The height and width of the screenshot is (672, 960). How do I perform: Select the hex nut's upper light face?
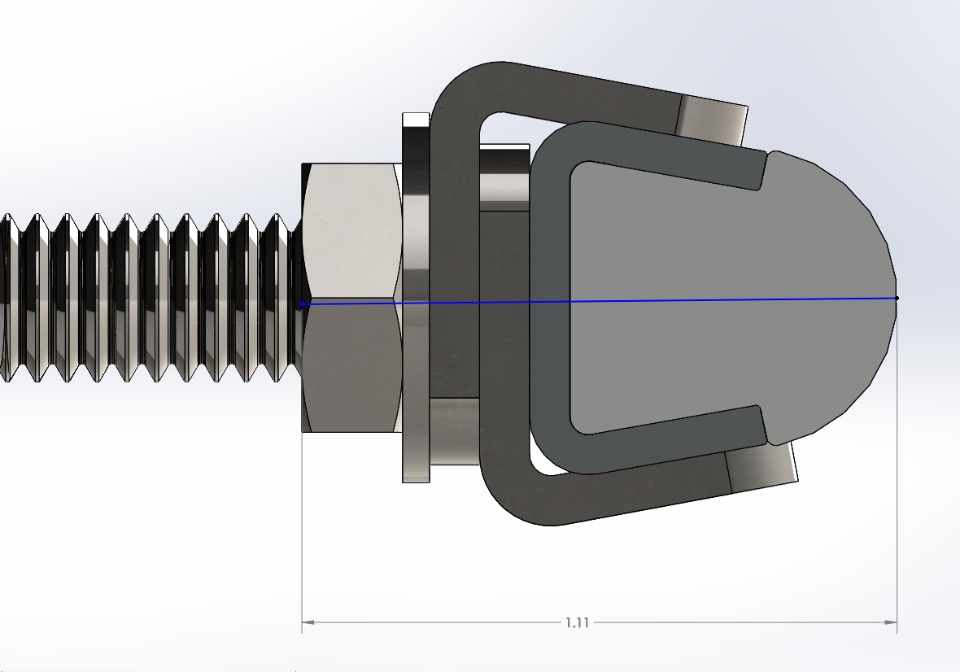pyautogui.click(x=353, y=233)
